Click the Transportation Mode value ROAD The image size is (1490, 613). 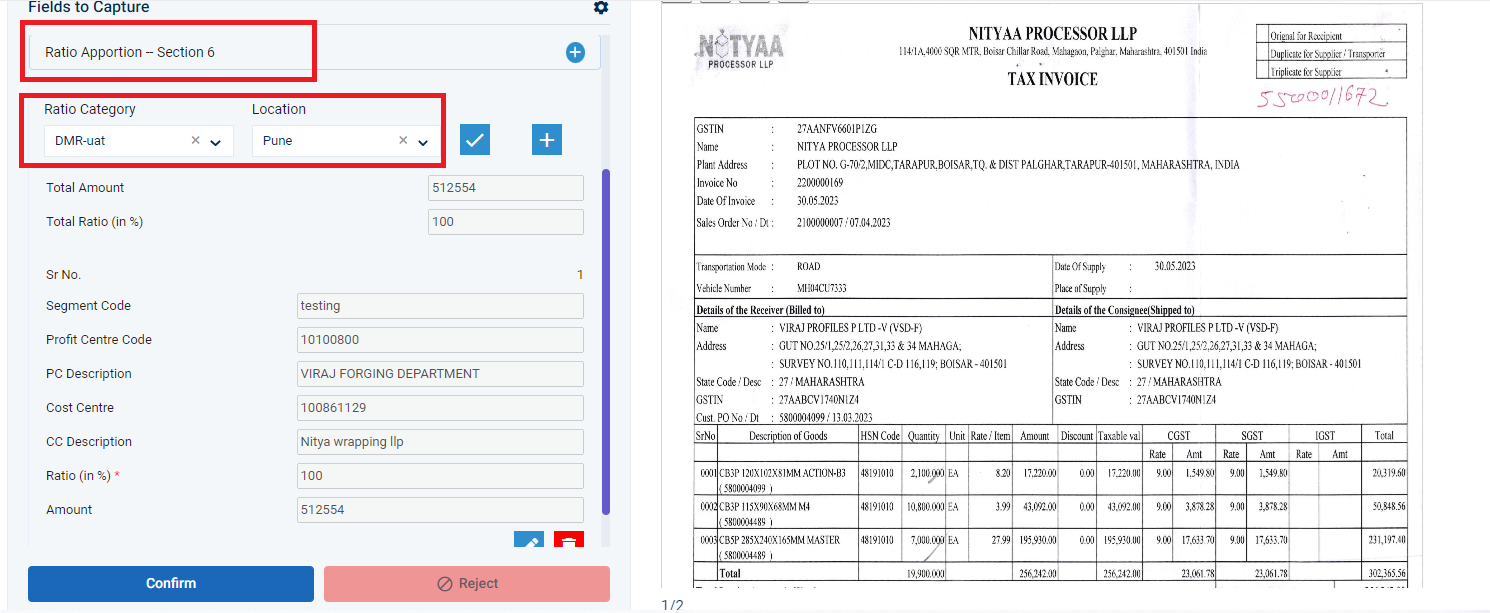809,267
